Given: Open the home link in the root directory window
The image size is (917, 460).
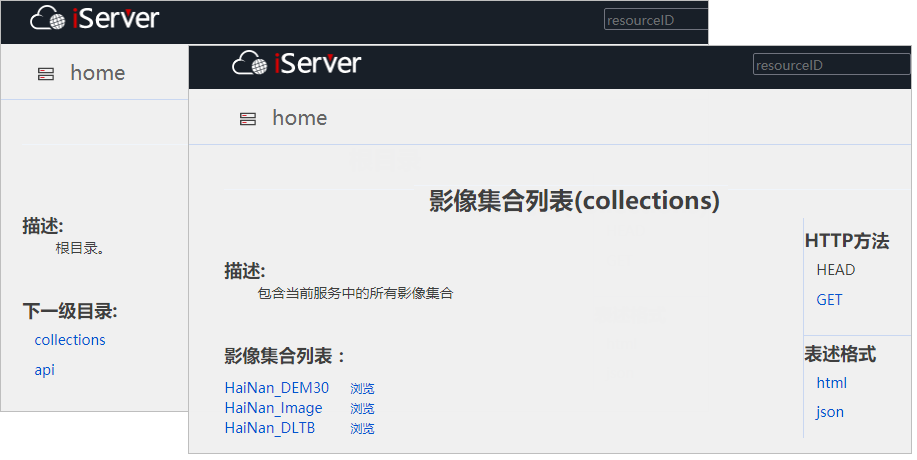Looking at the screenshot, I should [x=97, y=73].
